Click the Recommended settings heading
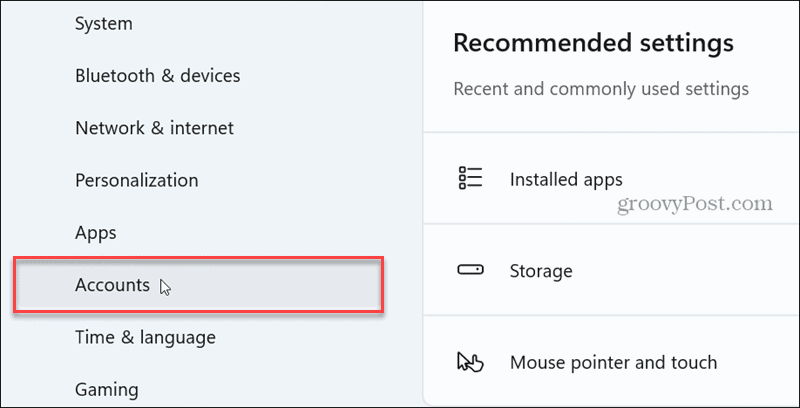 [x=593, y=43]
